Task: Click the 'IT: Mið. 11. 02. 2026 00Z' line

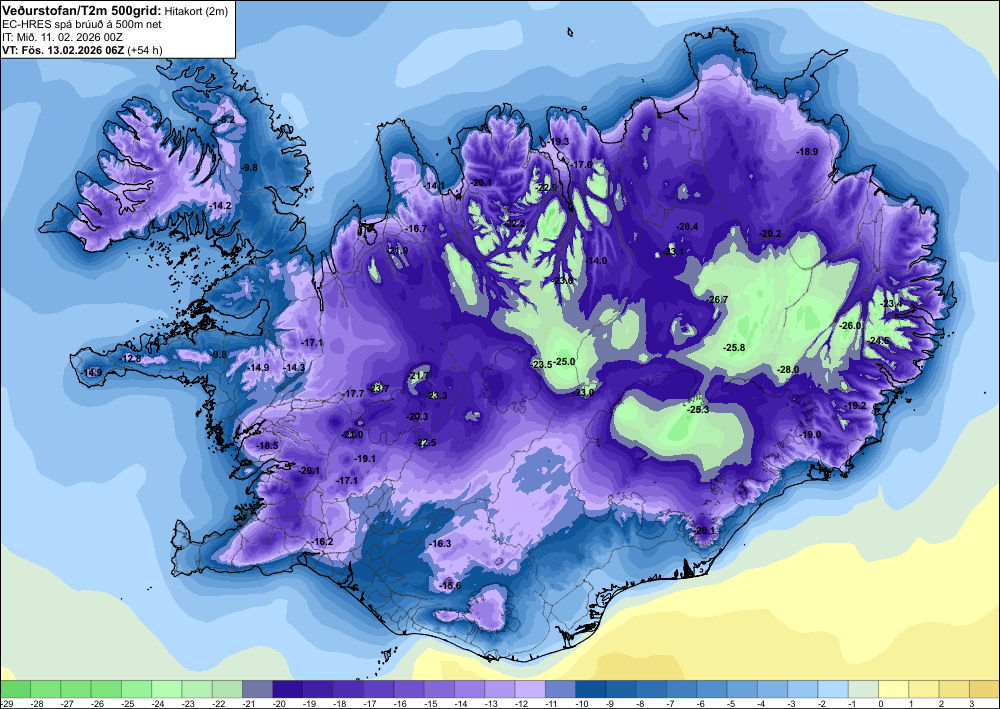Action: click(63, 37)
